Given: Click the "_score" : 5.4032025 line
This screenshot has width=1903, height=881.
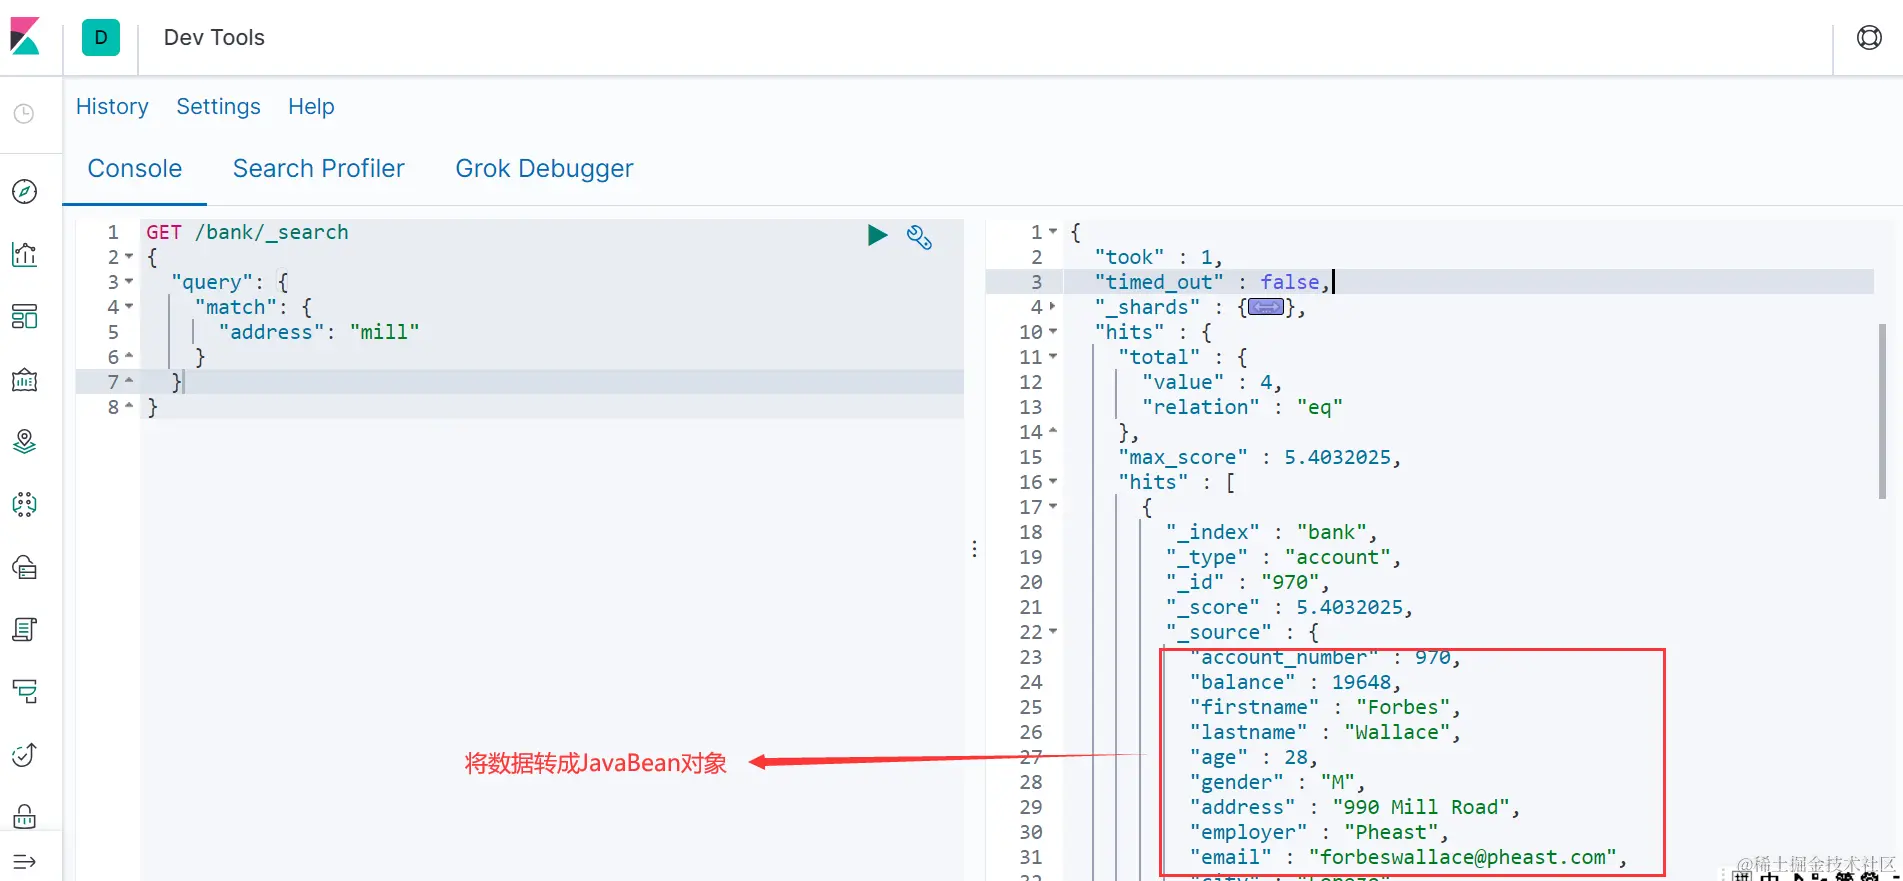Looking at the screenshot, I should [x=1290, y=607].
